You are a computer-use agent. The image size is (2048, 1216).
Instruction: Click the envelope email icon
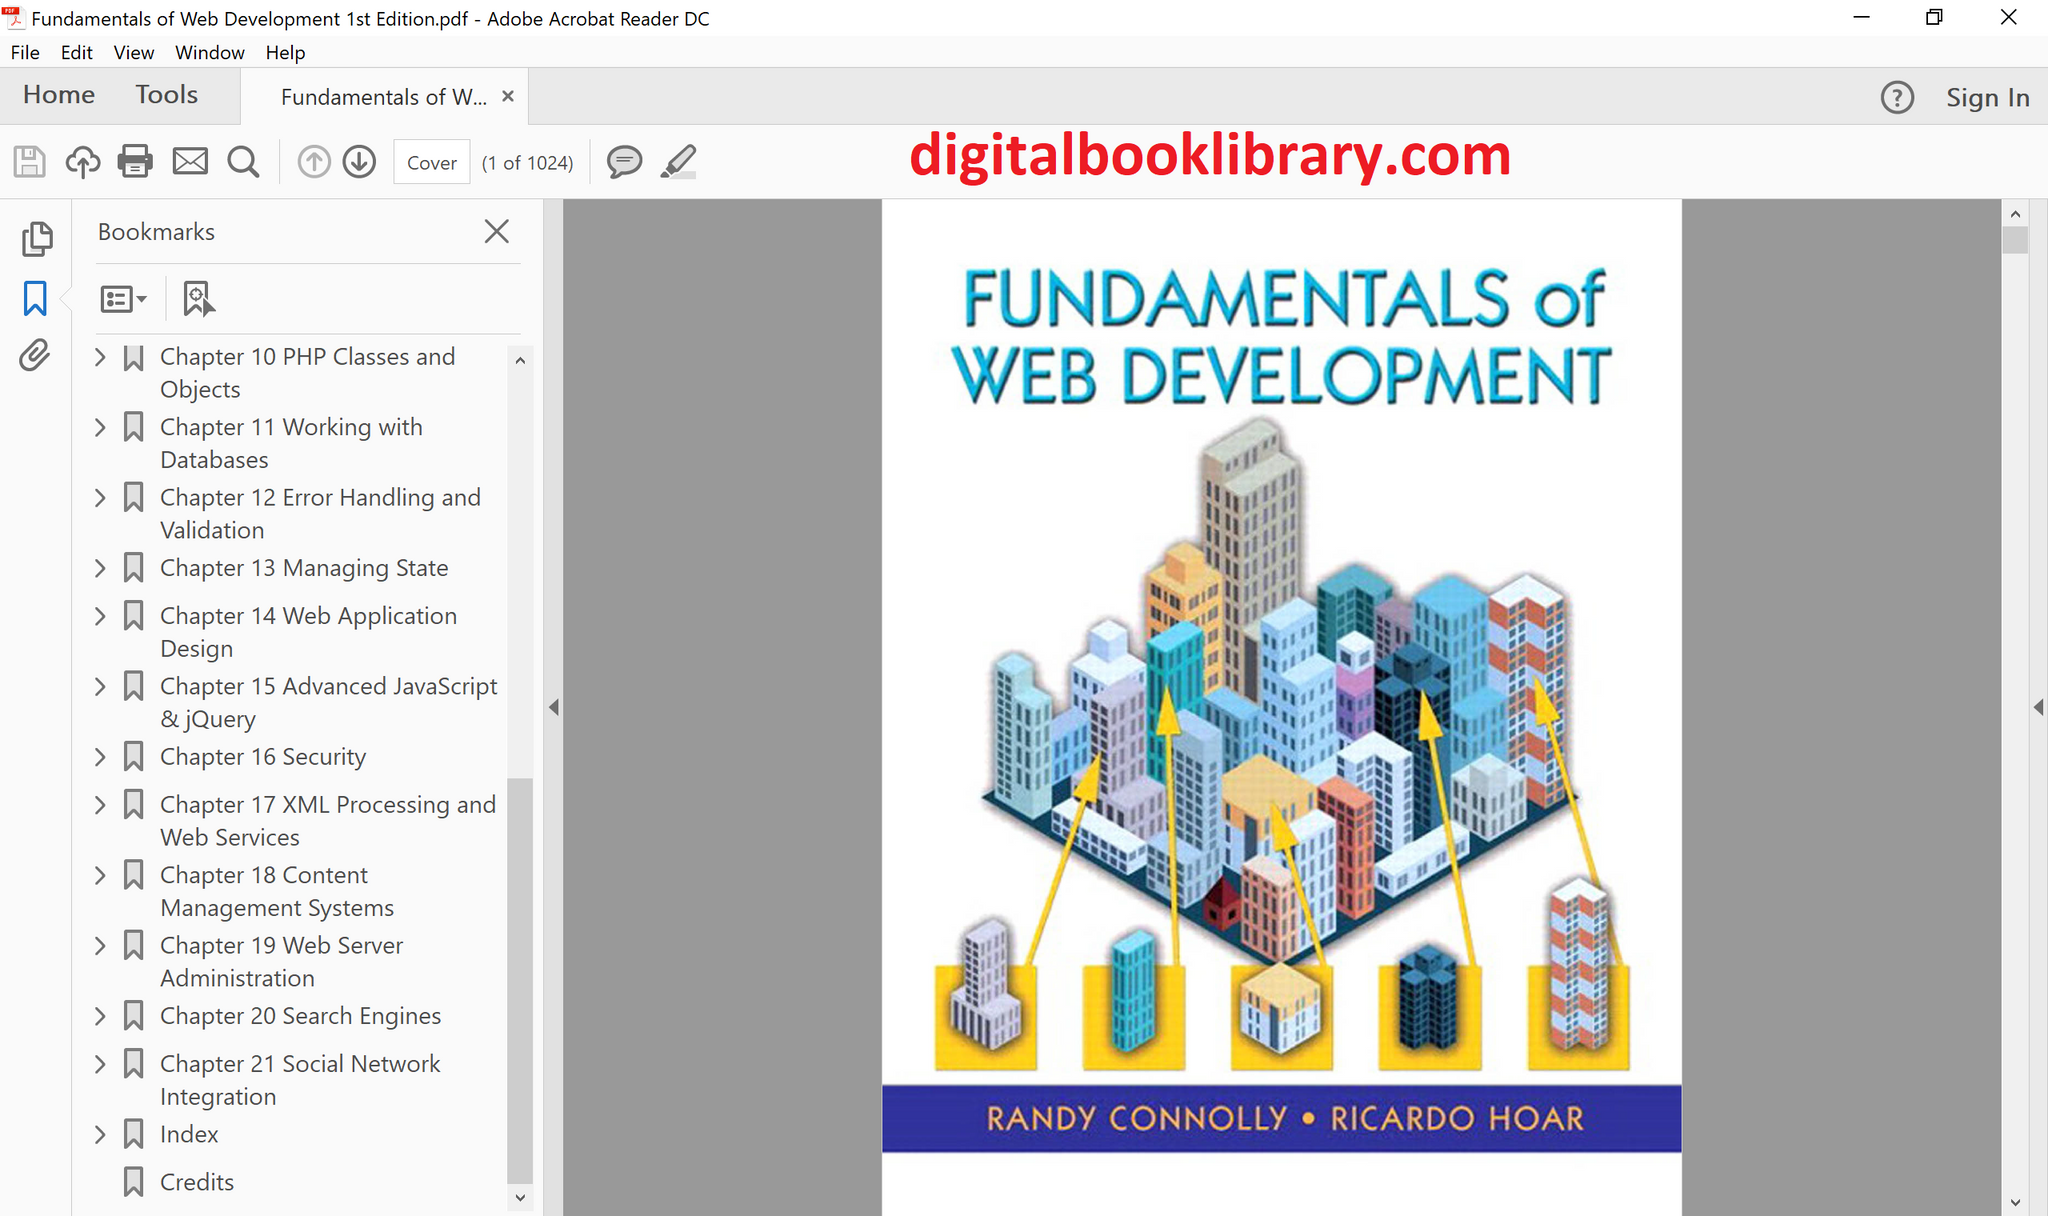[x=190, y=162]
